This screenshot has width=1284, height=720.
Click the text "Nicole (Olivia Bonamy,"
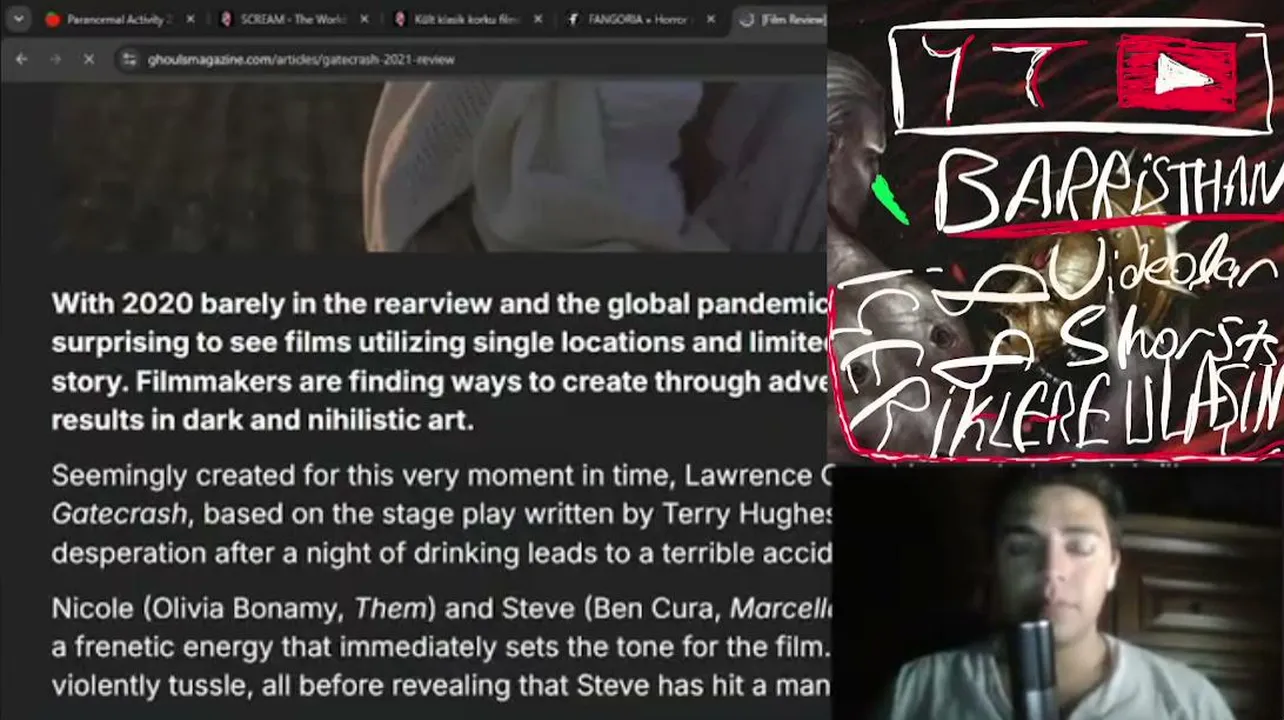tap(198, 608)
